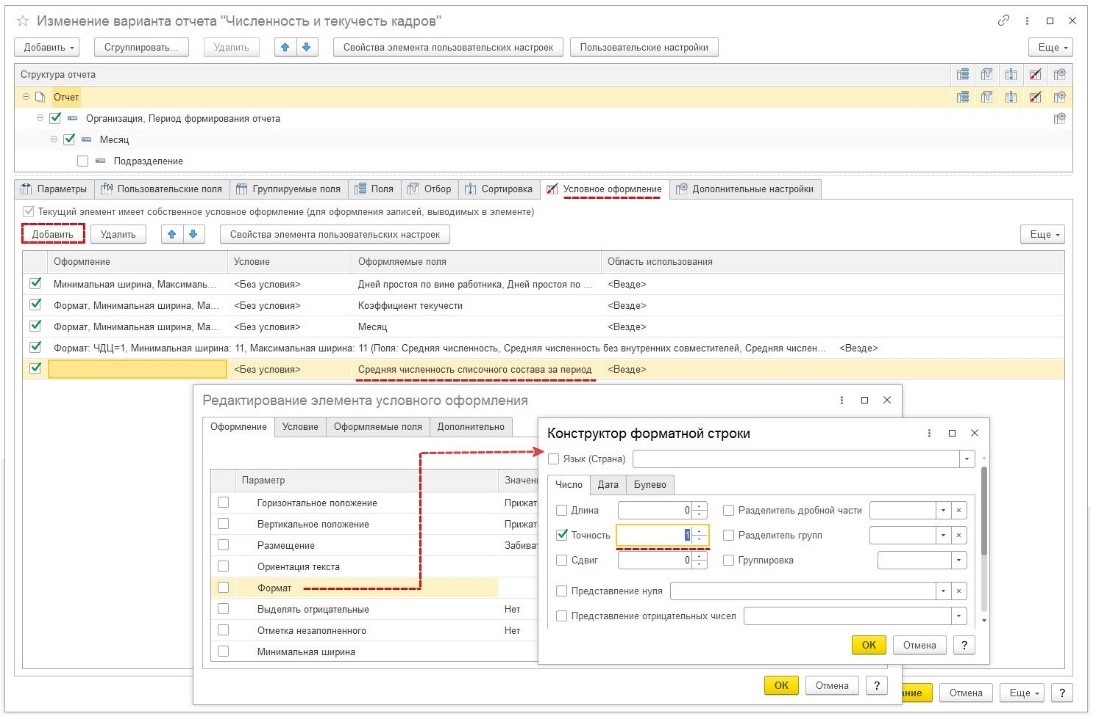Tick the Формат parameter checkbox
Image resolution: width=1096 pixels, height=719 pixels.
[224, 588]
